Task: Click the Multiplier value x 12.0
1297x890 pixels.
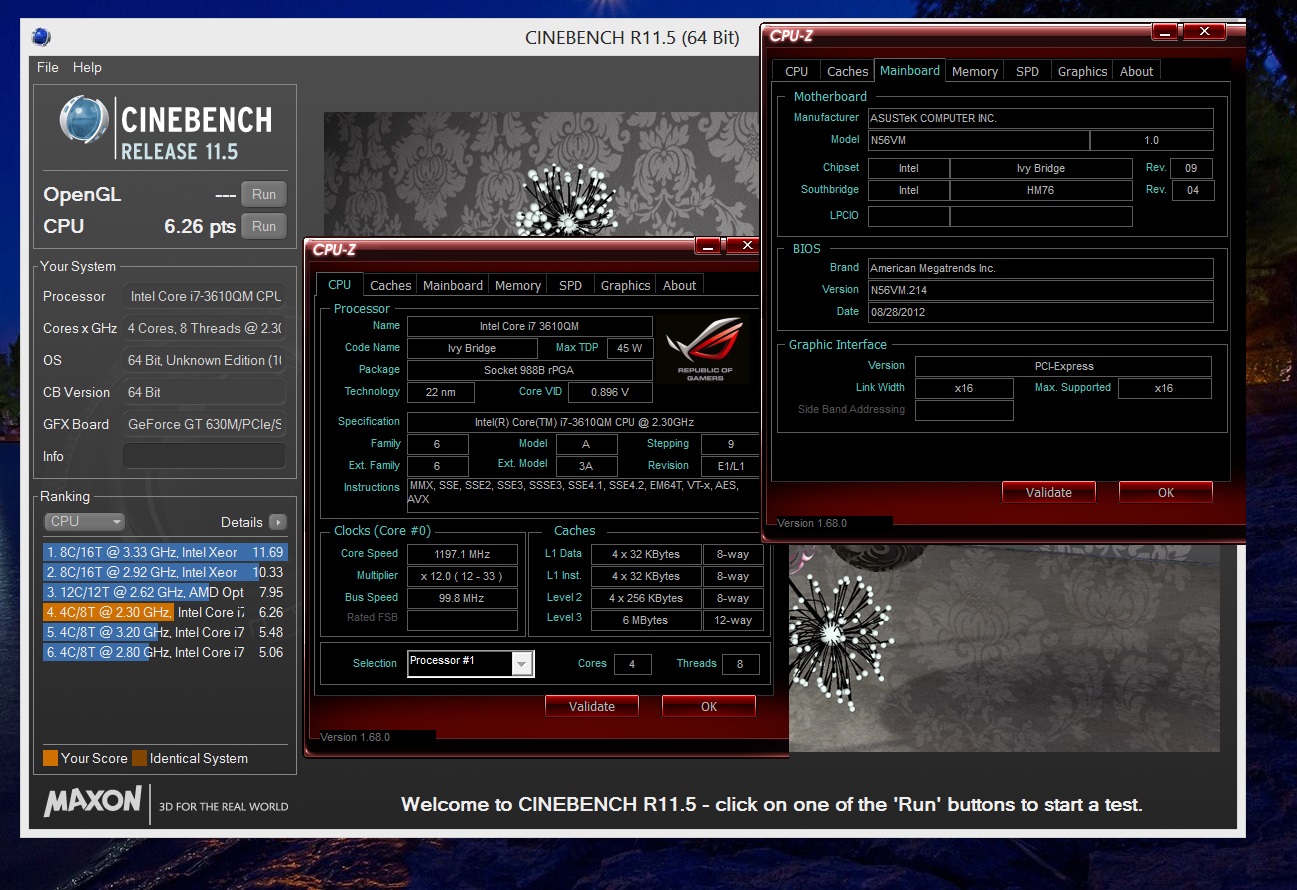Action: tap(462, 576)
